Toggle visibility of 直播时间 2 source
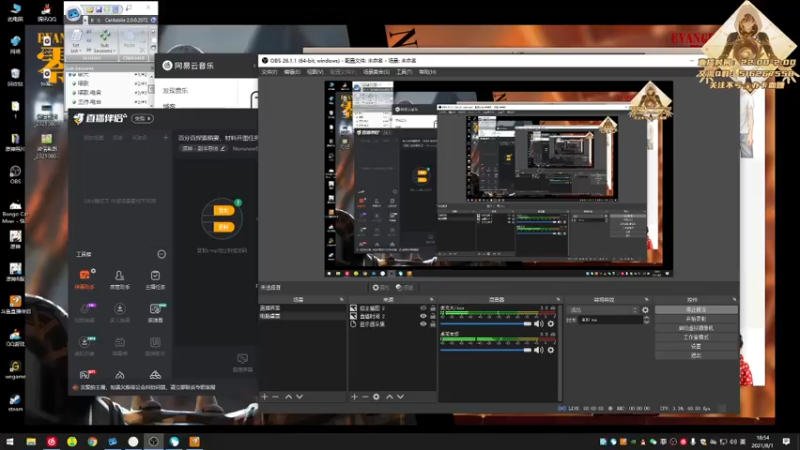Viewport: 800px width, 450px height. 423,316
